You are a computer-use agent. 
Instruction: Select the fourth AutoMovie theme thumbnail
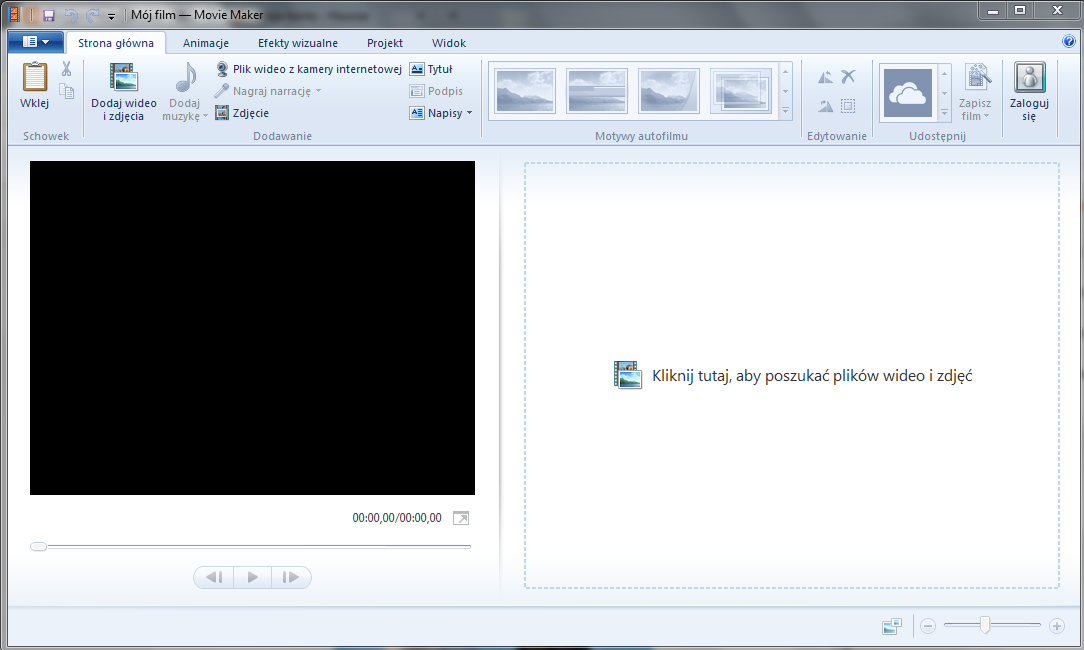tap(740, 91)
